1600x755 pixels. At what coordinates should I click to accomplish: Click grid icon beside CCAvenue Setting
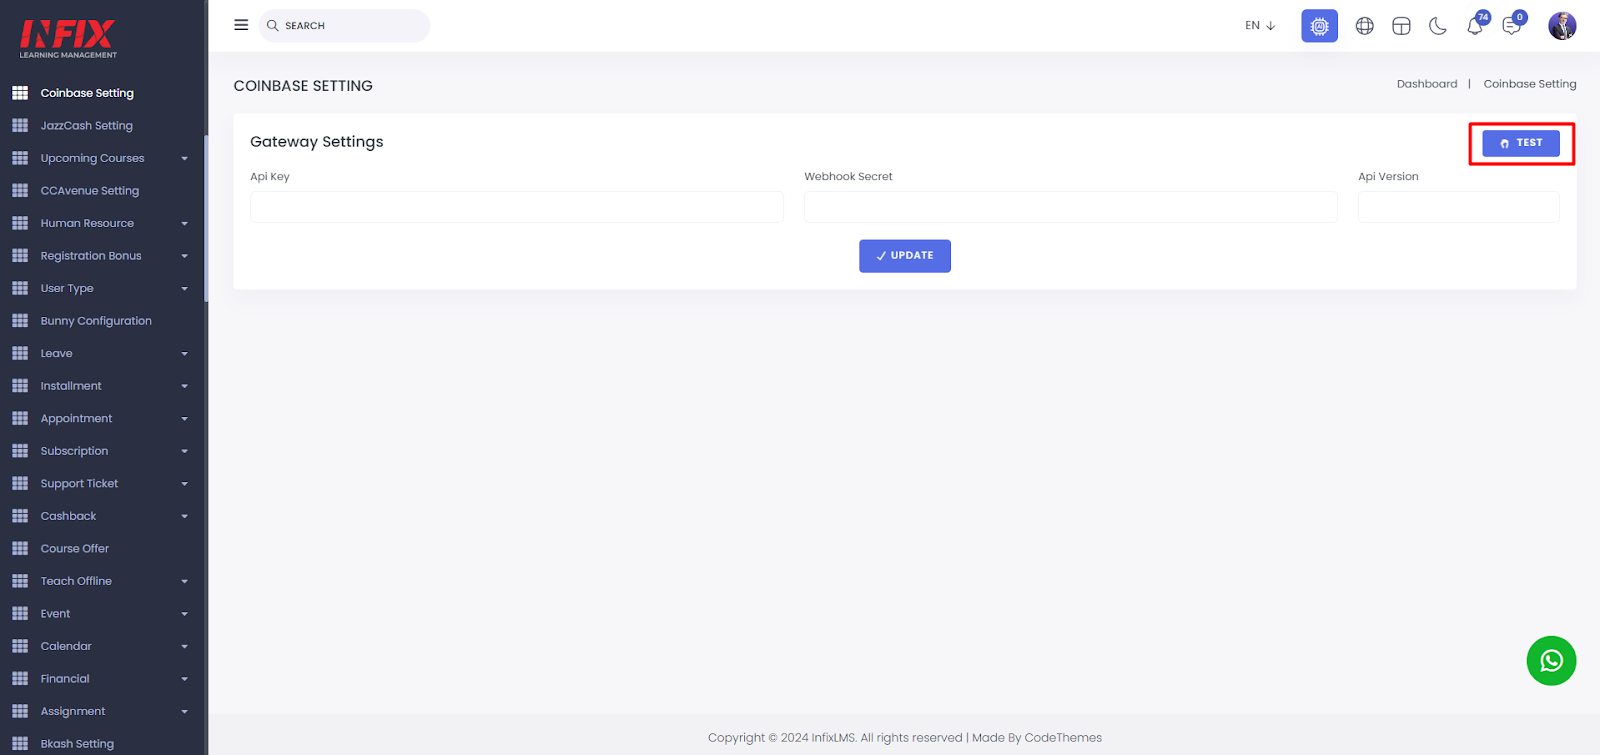[20, 191]
